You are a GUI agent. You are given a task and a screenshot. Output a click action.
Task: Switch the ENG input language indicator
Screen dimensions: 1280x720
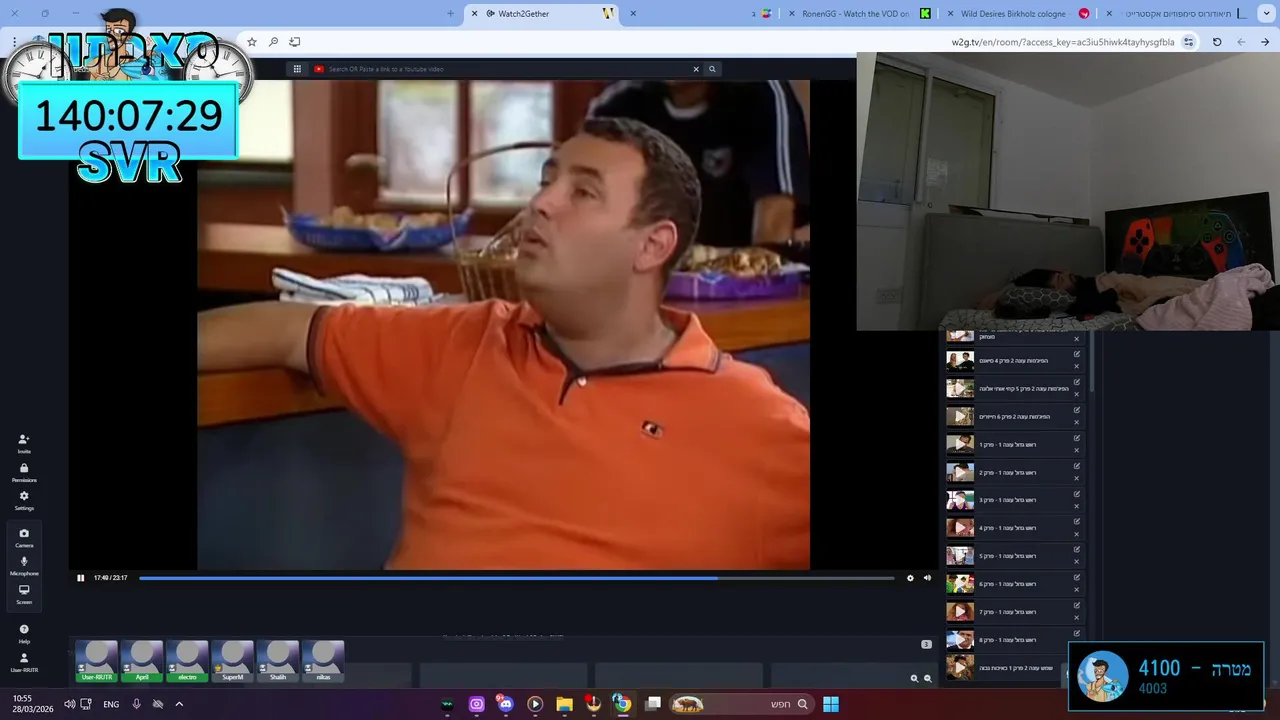click(x=111, y=704)
